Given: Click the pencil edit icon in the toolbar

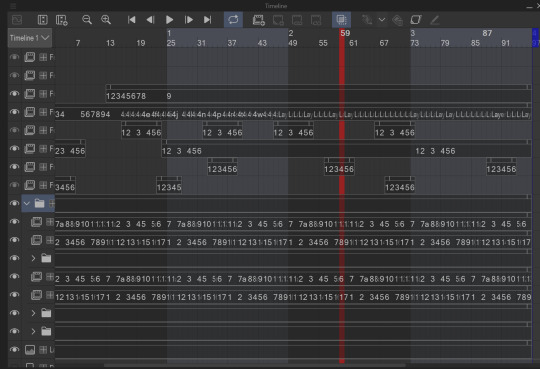Looking at the screenshot, I should coord(435,20).
